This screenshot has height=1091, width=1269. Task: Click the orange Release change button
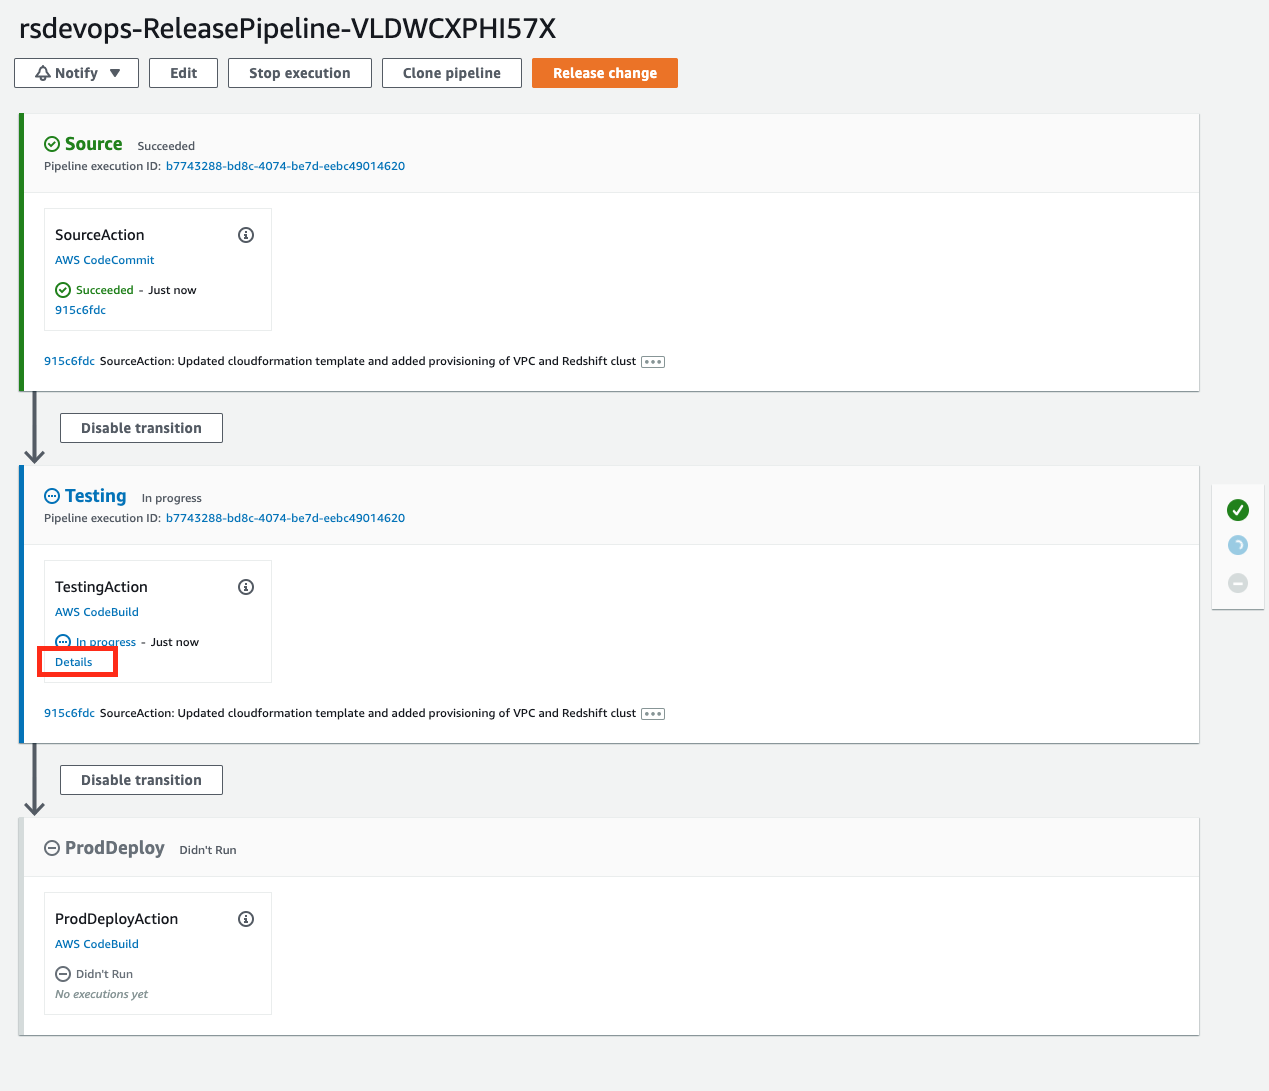point(605,73)
